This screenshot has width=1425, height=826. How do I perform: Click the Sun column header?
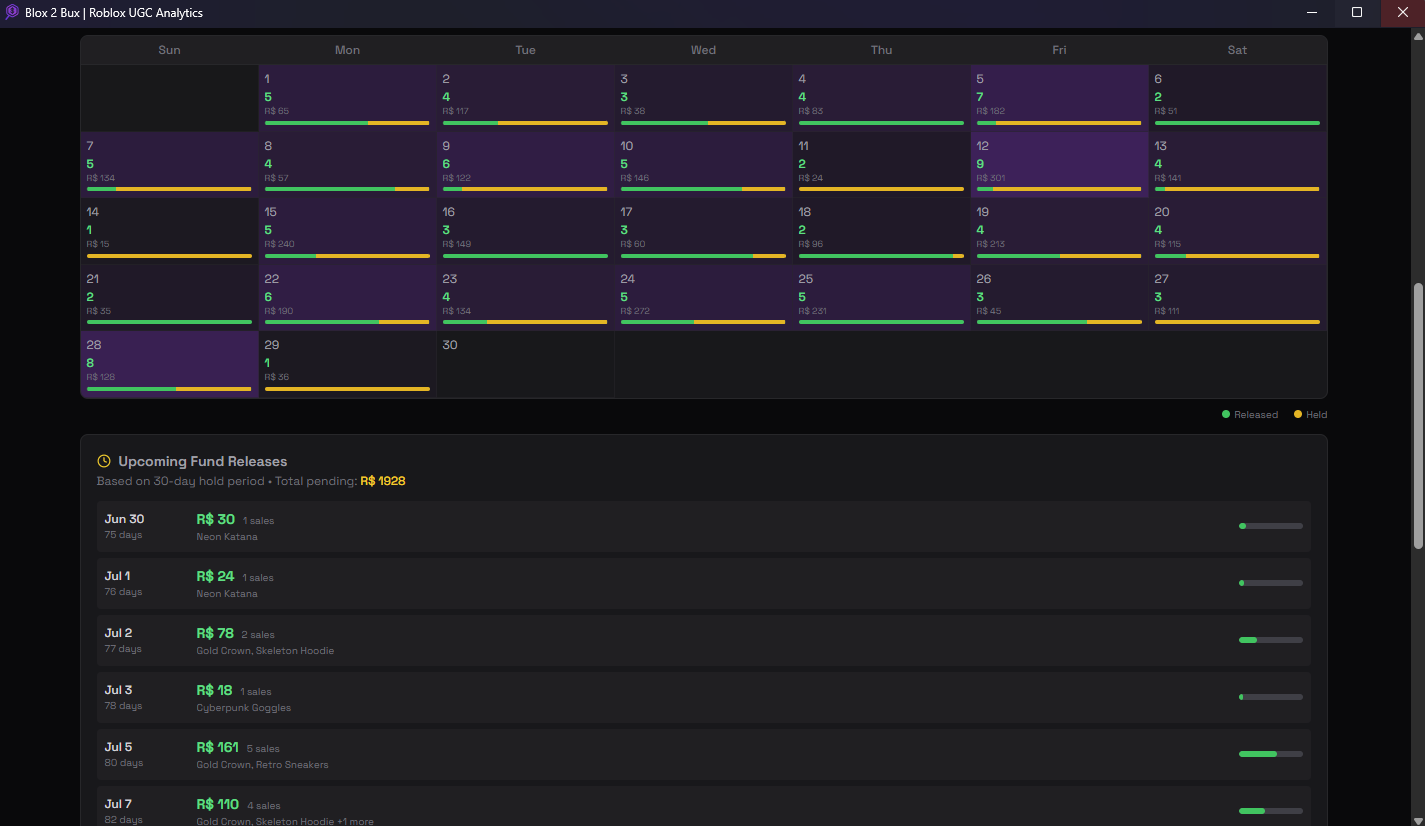click(169, 49)
